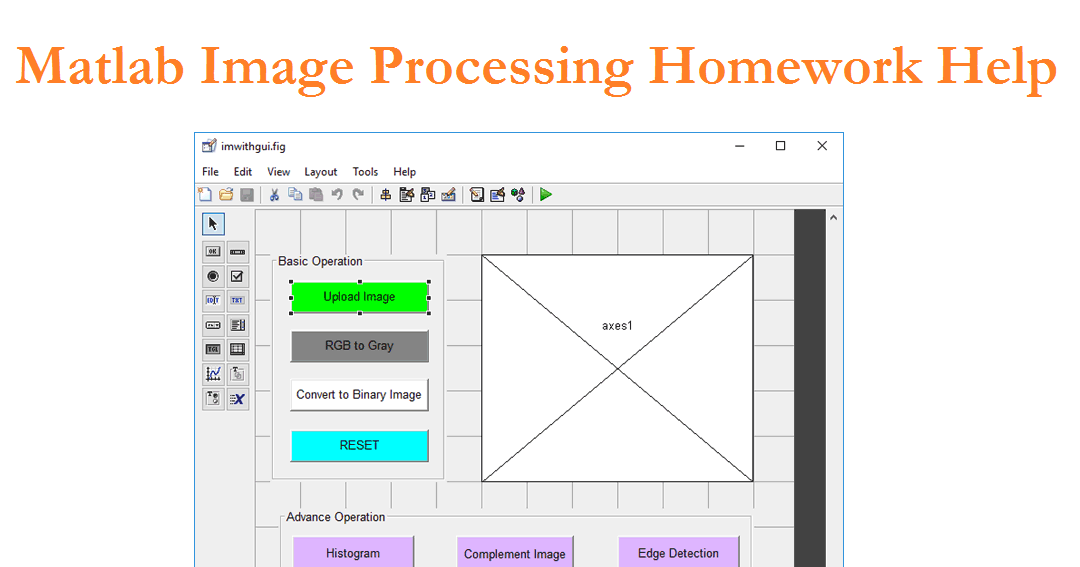Open the File menu
Image resolution: width=1080 pixels, height=567 pixels.
pos(210,172)
